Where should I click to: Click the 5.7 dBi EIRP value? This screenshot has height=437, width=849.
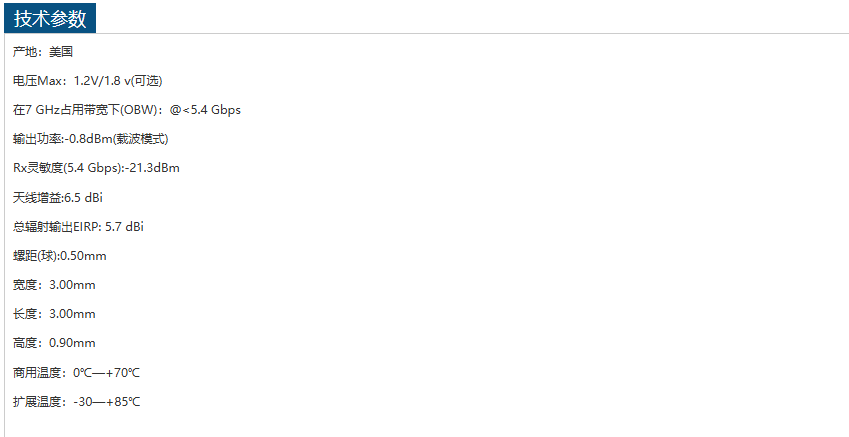coord(124,227)
